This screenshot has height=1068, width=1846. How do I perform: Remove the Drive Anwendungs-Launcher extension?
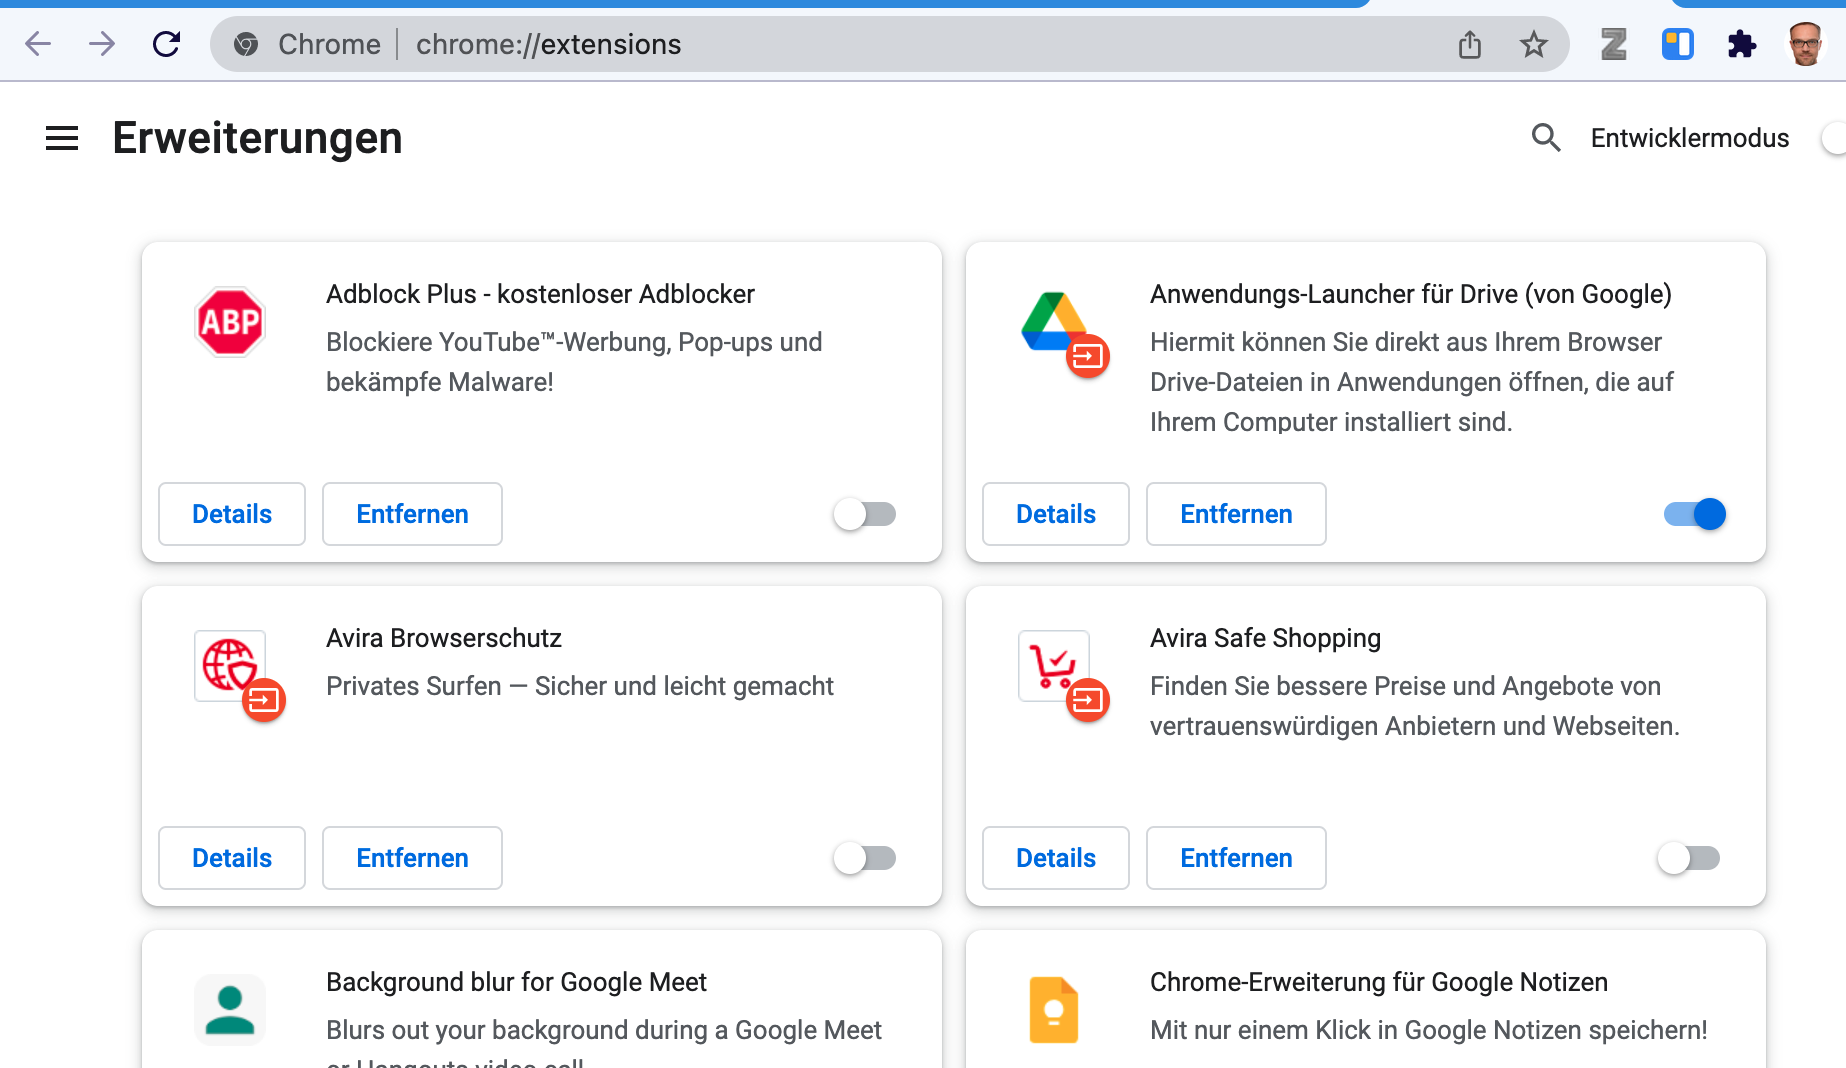click(x=1236, y=514)
